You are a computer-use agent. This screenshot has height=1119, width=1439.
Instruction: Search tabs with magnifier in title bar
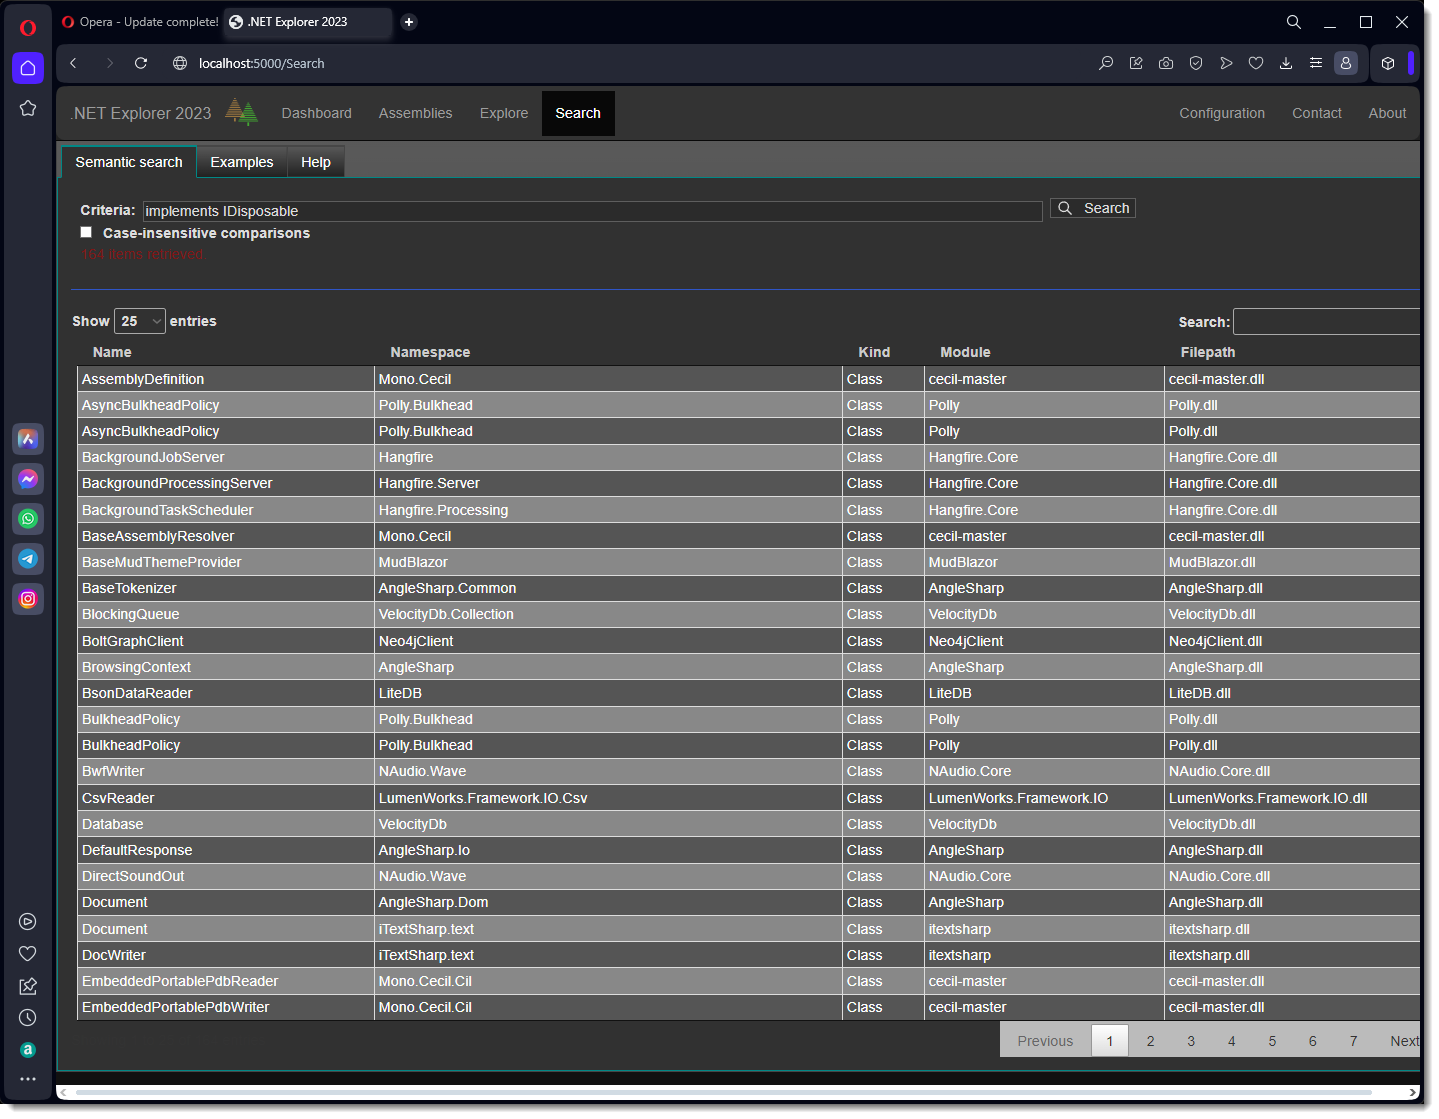pos(1294,22)
